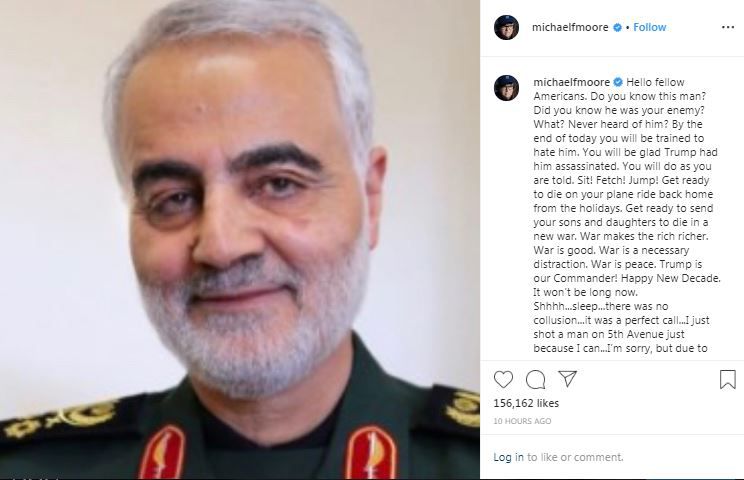Open the three-dot more options menu
744x480 pixels.
pyautogui.click(x=728, y=28)
